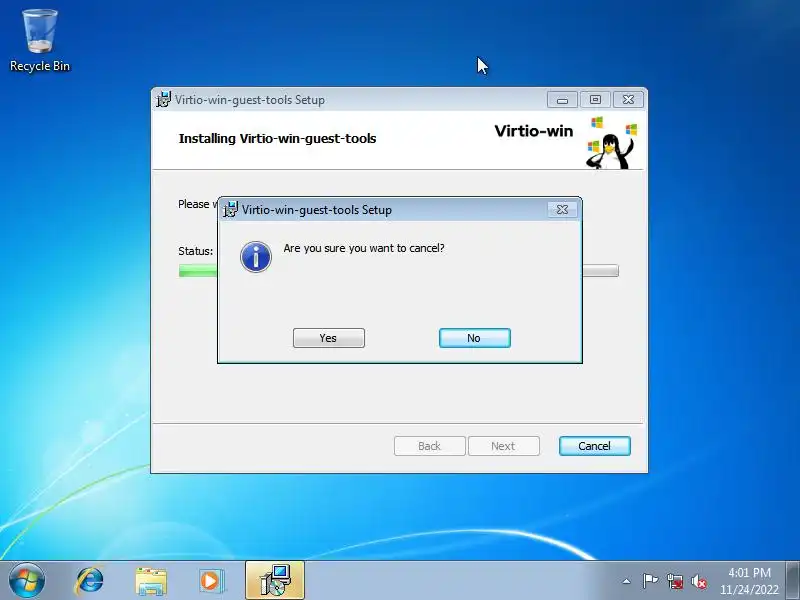Image resolution: width=800 pixels, height=600 pixels.
Task: Click the muted volume tray icon
Action: 699,581
